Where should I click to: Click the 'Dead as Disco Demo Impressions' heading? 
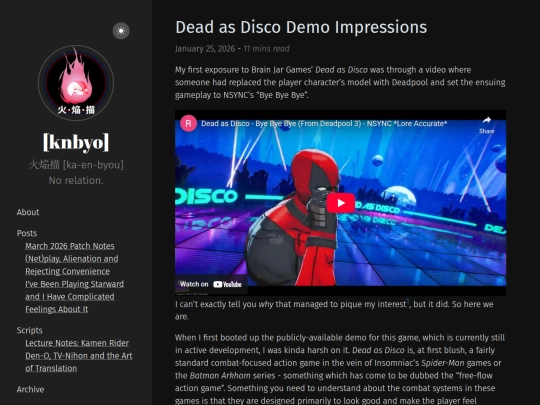(x=301, y=27)
